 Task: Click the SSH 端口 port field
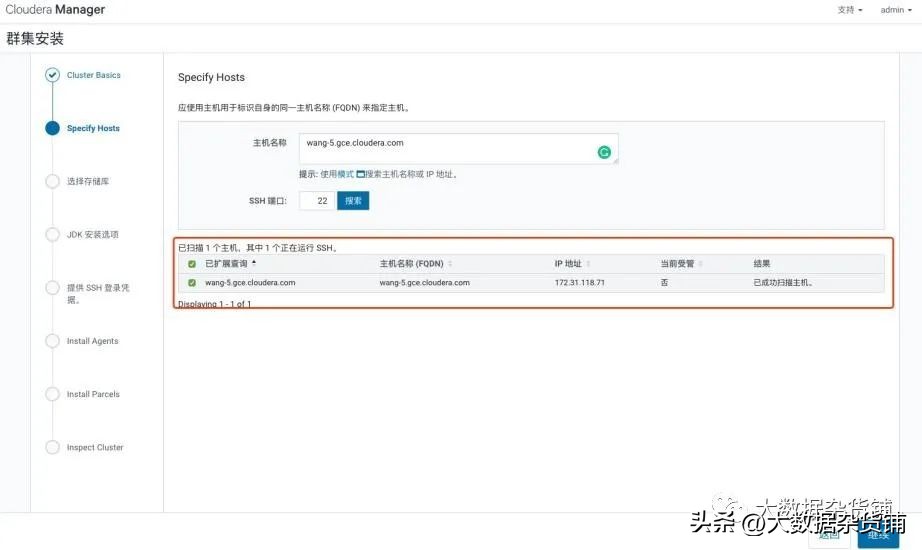pos(317,201)
